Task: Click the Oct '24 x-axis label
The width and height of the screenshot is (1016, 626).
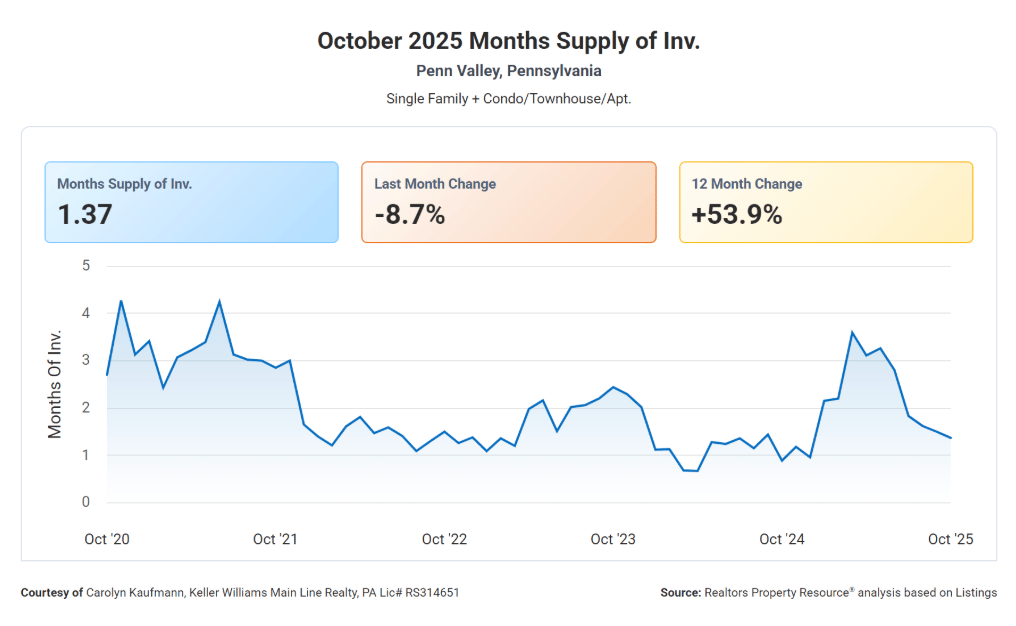Action: pos(782,539)
